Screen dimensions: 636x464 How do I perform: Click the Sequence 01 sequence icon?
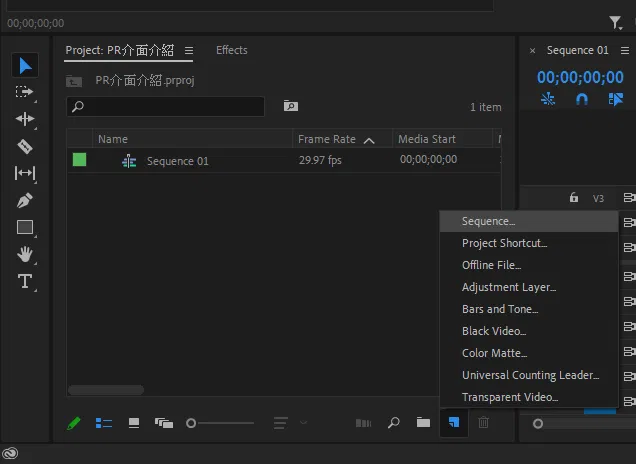pyautogui.click(x=129, y=161)
